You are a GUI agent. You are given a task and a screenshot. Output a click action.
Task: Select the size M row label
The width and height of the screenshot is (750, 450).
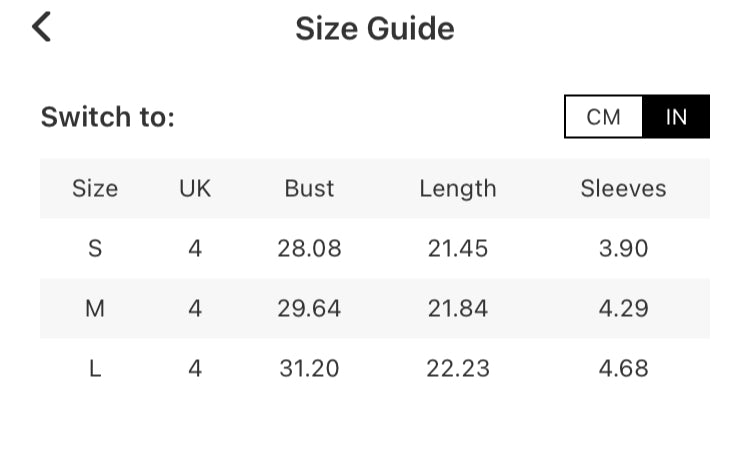(95, 308)
